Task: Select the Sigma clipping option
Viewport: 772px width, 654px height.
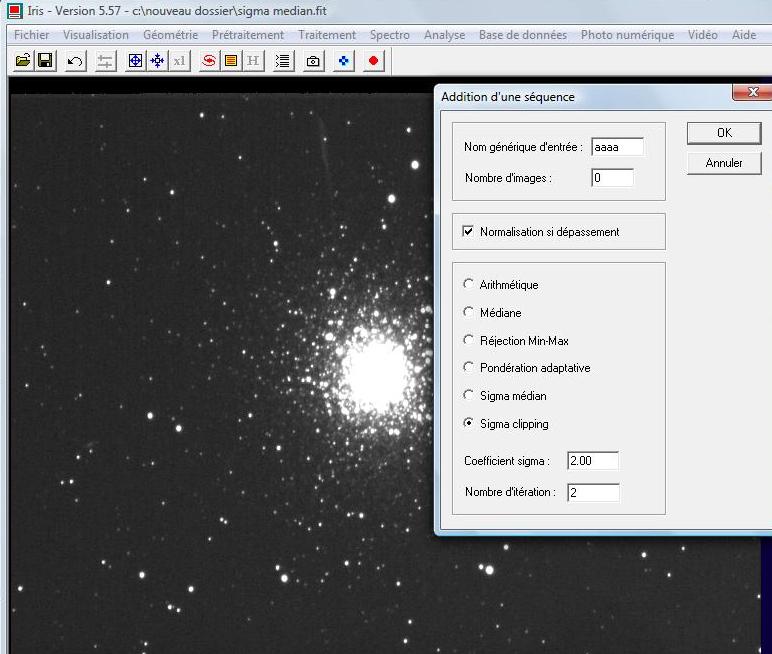Action: point(468,423)
